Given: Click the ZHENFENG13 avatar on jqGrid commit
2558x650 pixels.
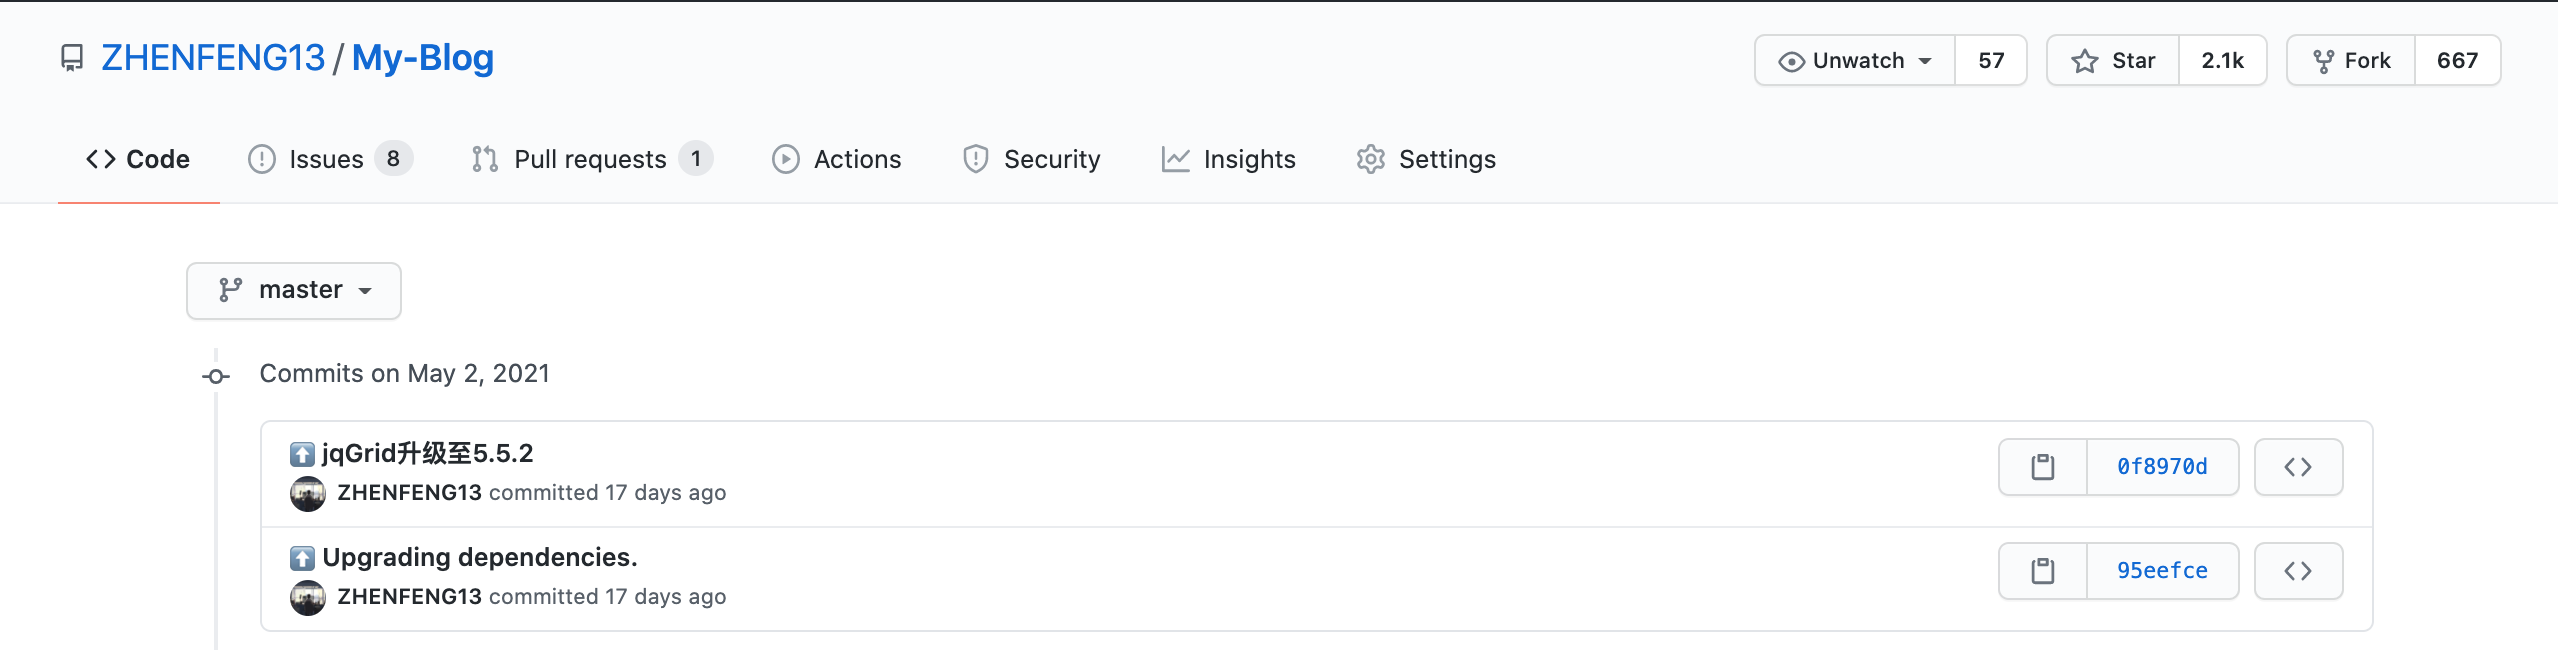Looking at the screenshot, I should [x=308, y=493].
